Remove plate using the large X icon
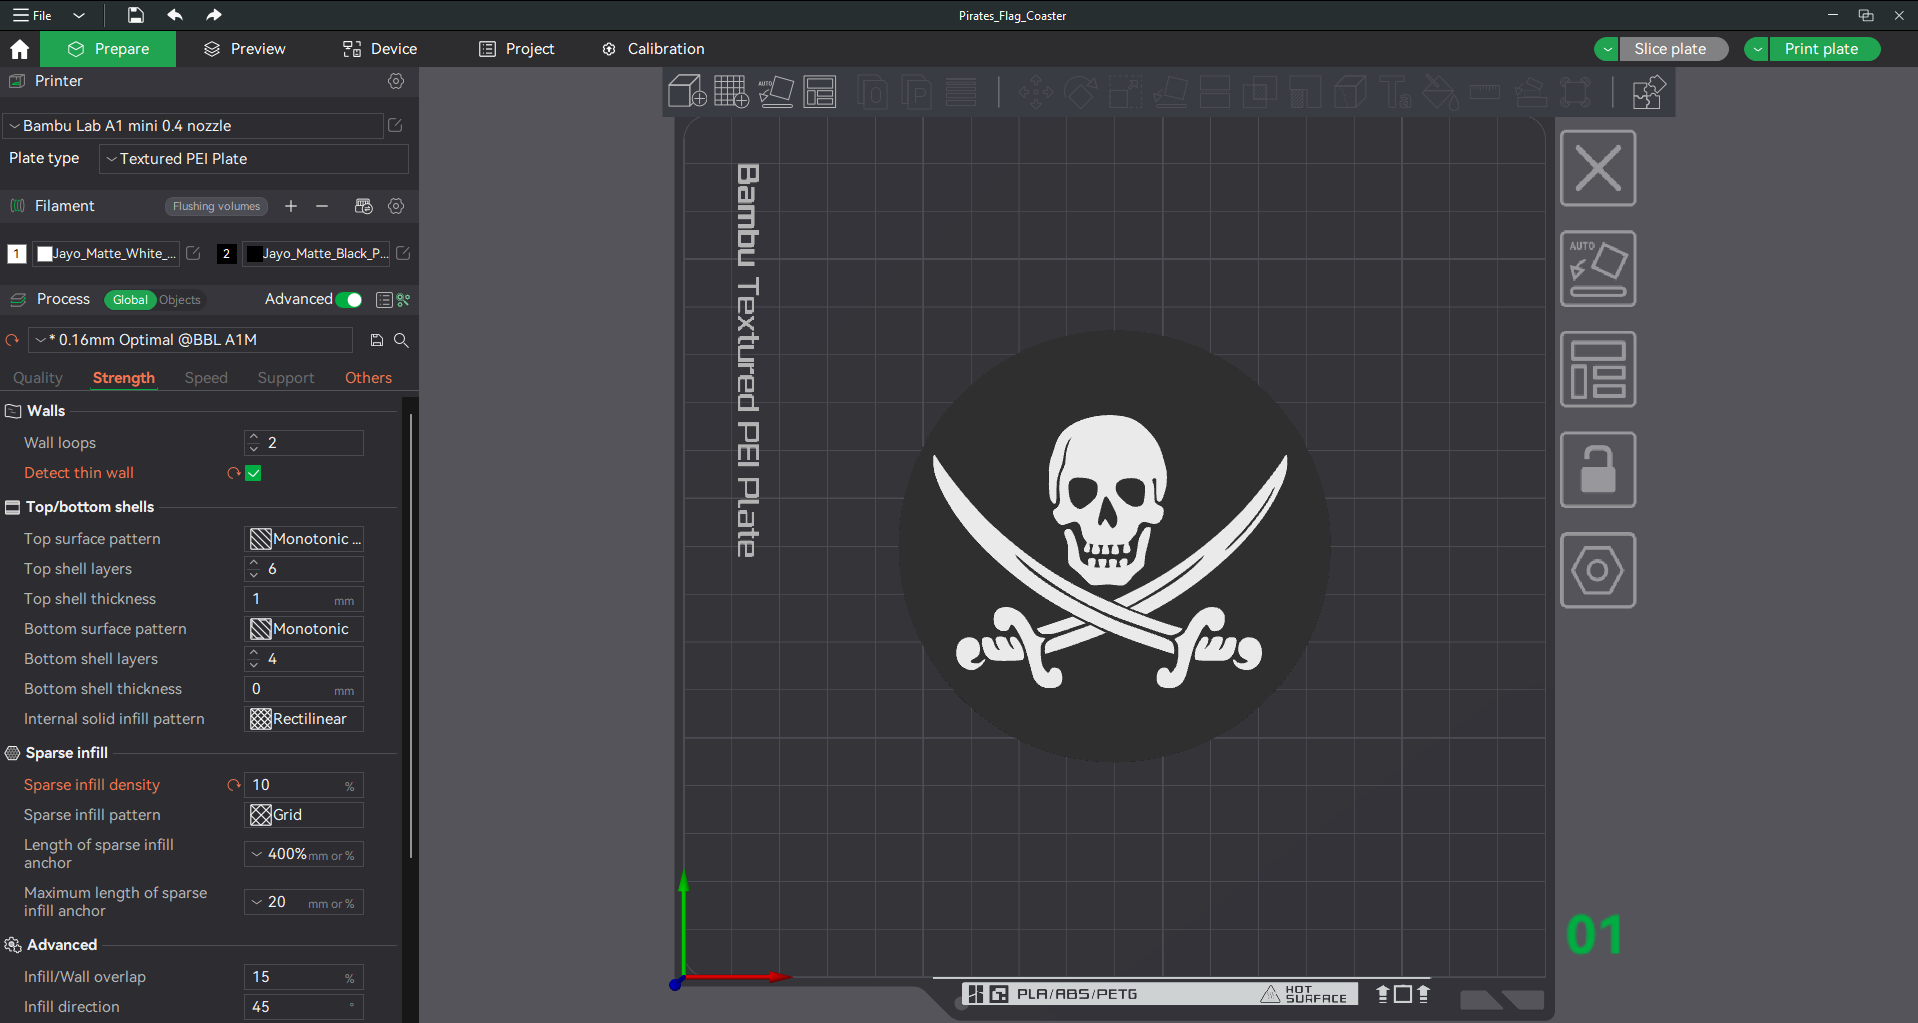 [x=1598, y=168]
